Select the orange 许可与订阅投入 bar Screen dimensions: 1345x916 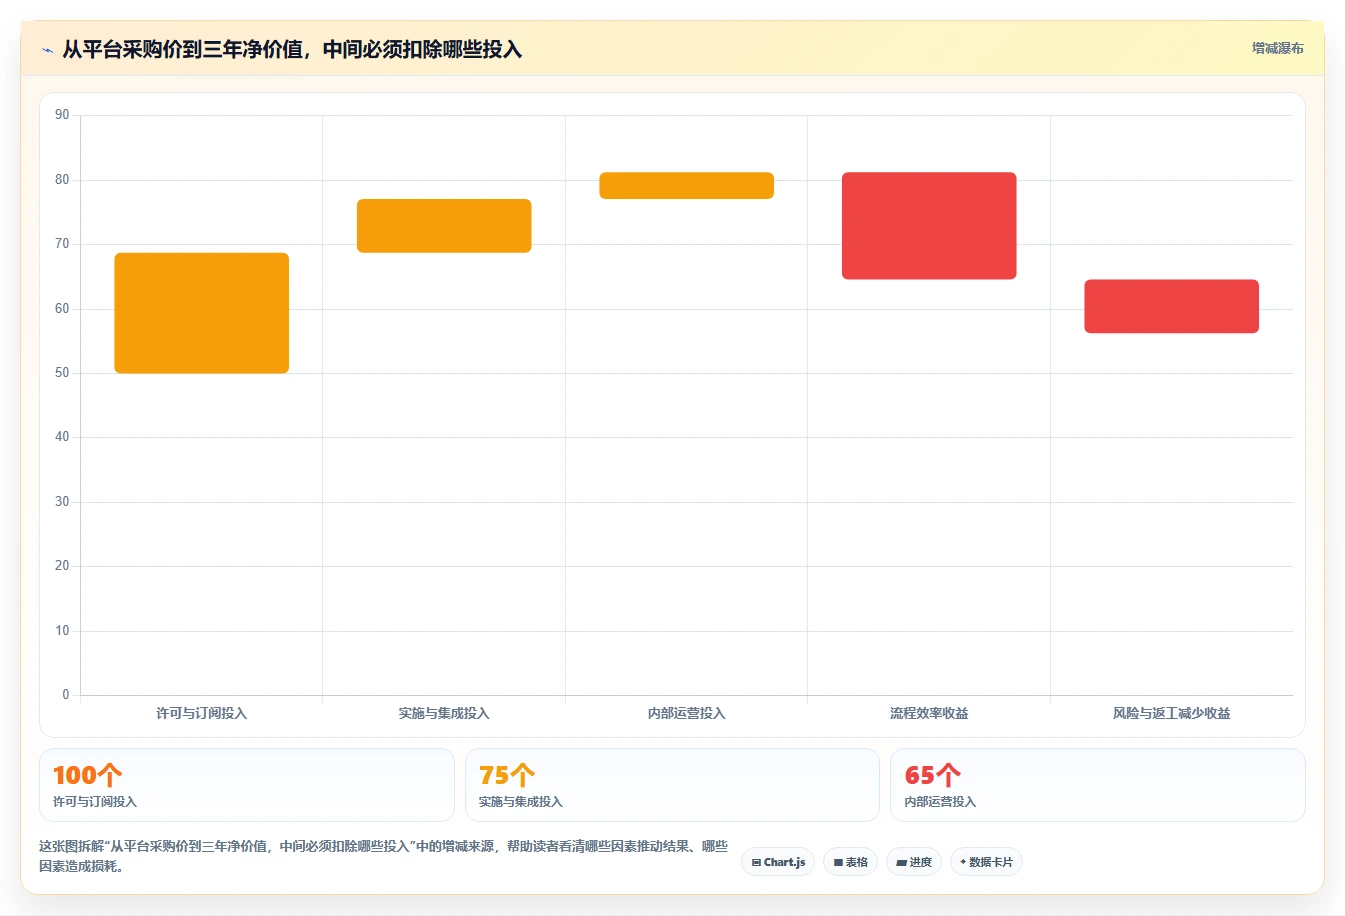pyautogui.click(x=202, y=313)
